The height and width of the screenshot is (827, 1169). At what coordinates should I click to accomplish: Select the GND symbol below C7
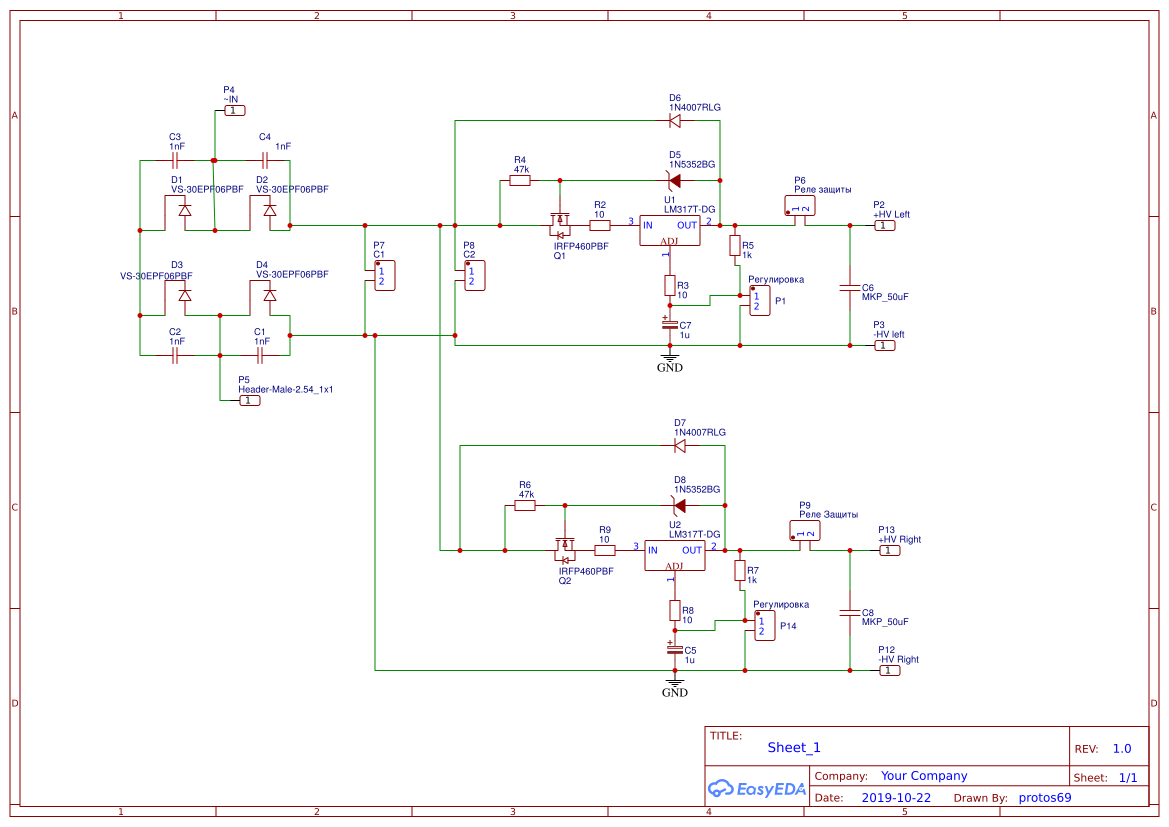[x=670, y=360]
